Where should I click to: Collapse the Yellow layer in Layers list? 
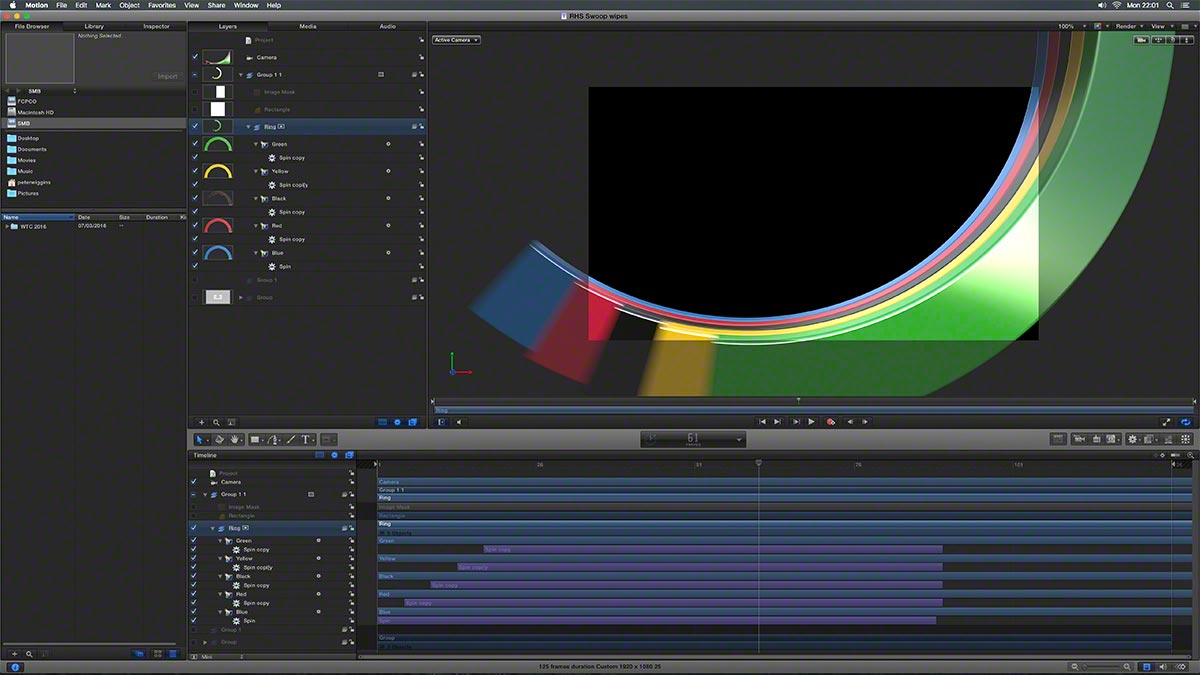coord(256,171)
